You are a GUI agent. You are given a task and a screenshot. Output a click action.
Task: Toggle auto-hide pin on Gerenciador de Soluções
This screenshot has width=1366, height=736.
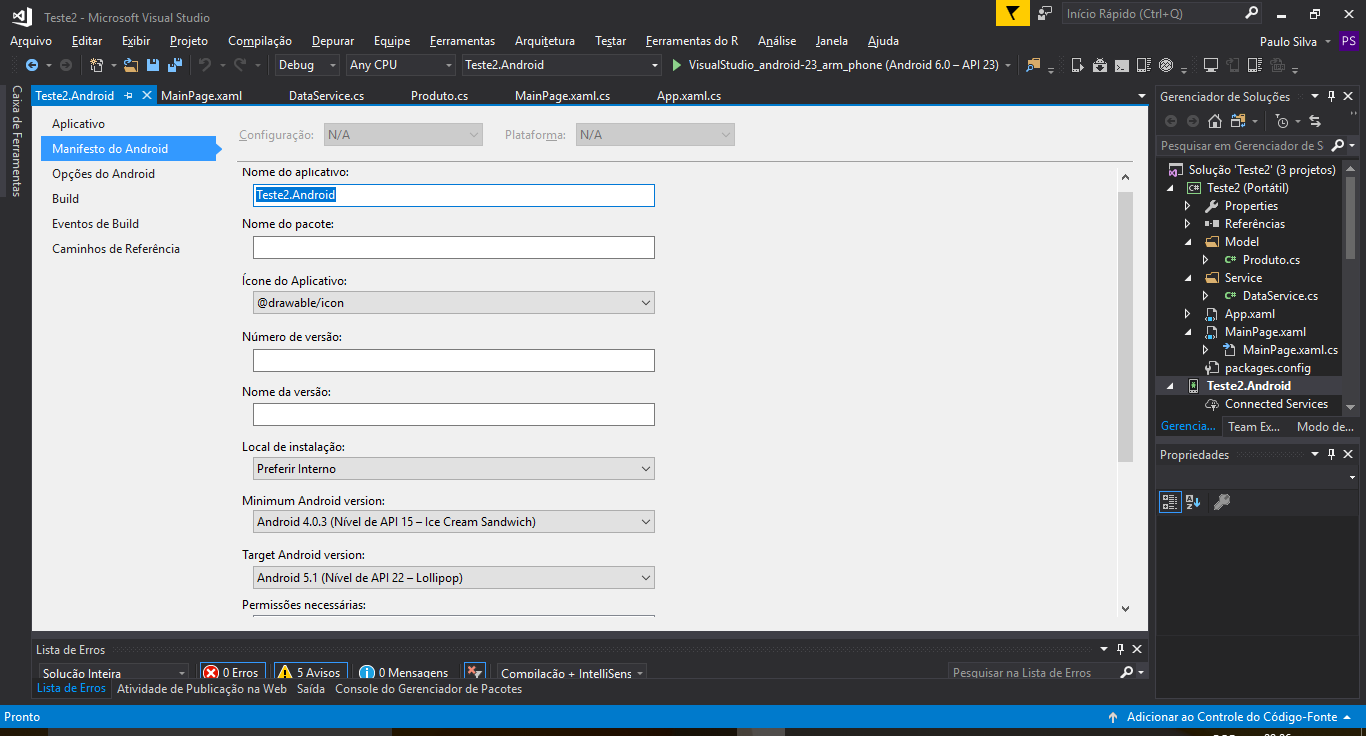(x=1331, y=97)
